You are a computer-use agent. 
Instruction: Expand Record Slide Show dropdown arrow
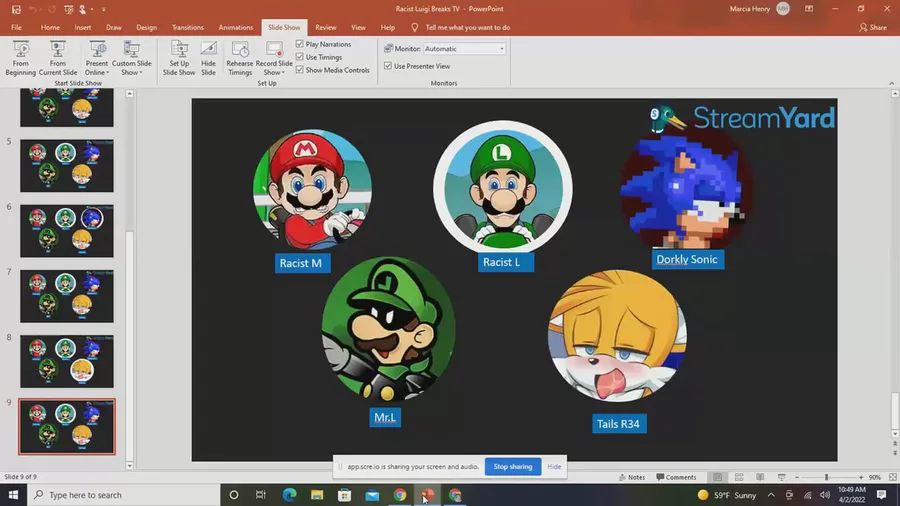point(283,73)
